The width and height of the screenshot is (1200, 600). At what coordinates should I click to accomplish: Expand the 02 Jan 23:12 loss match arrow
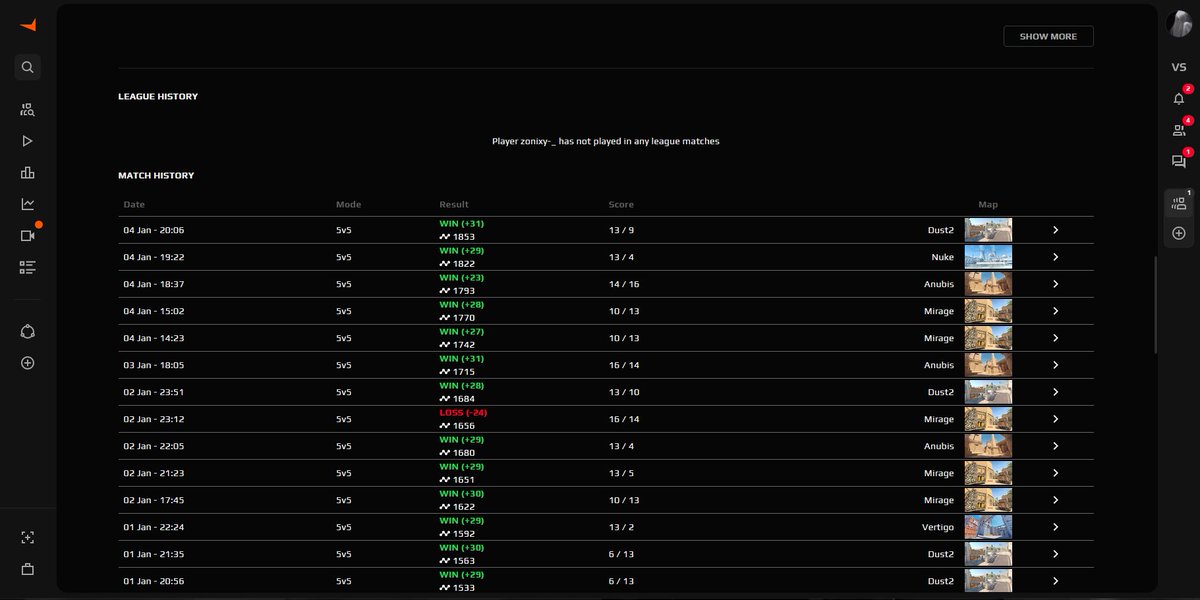(1055, 419)
